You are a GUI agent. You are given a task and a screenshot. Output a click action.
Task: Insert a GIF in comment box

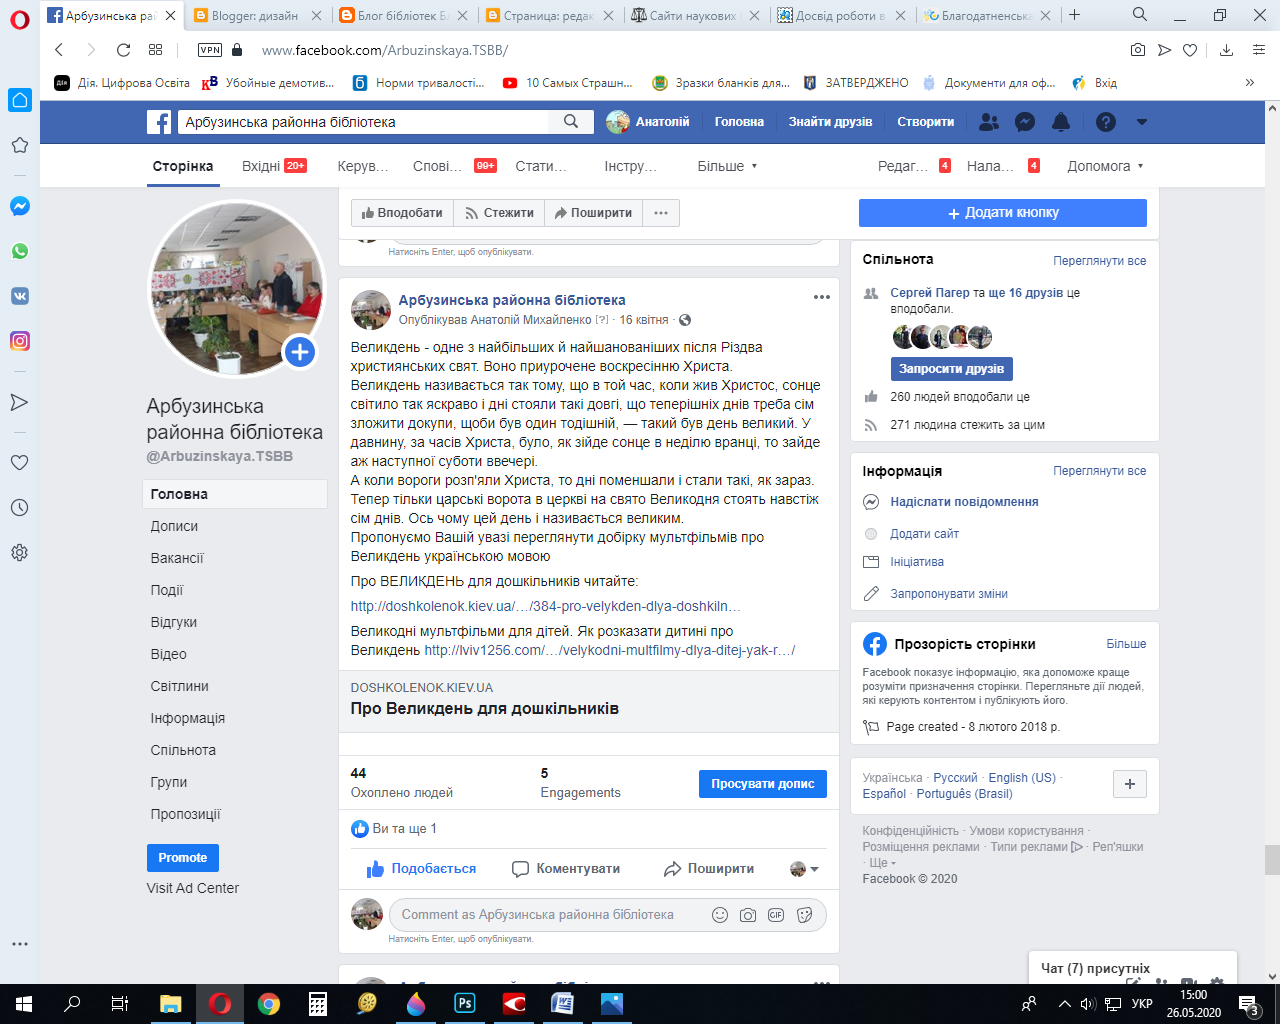click(776, 915)
